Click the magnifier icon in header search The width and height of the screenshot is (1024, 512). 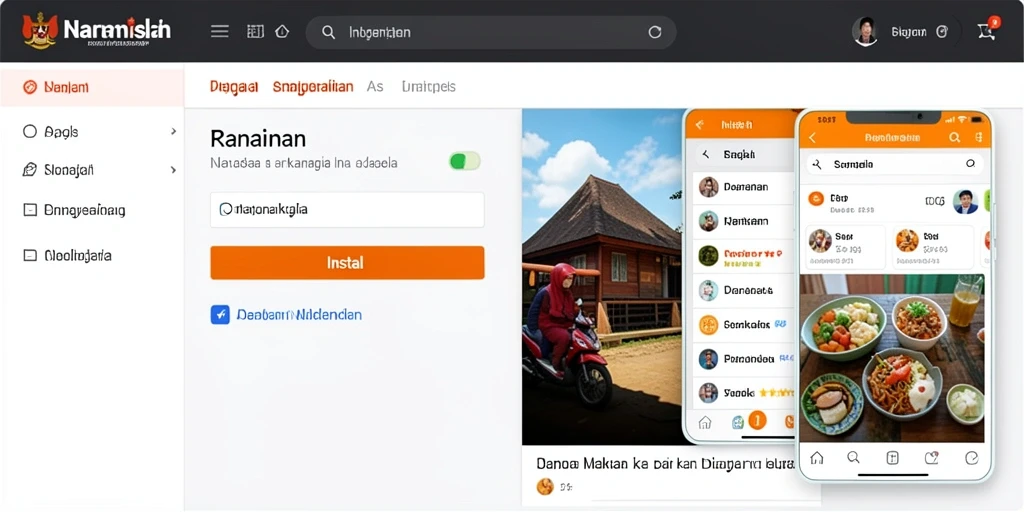coord(328,32)
